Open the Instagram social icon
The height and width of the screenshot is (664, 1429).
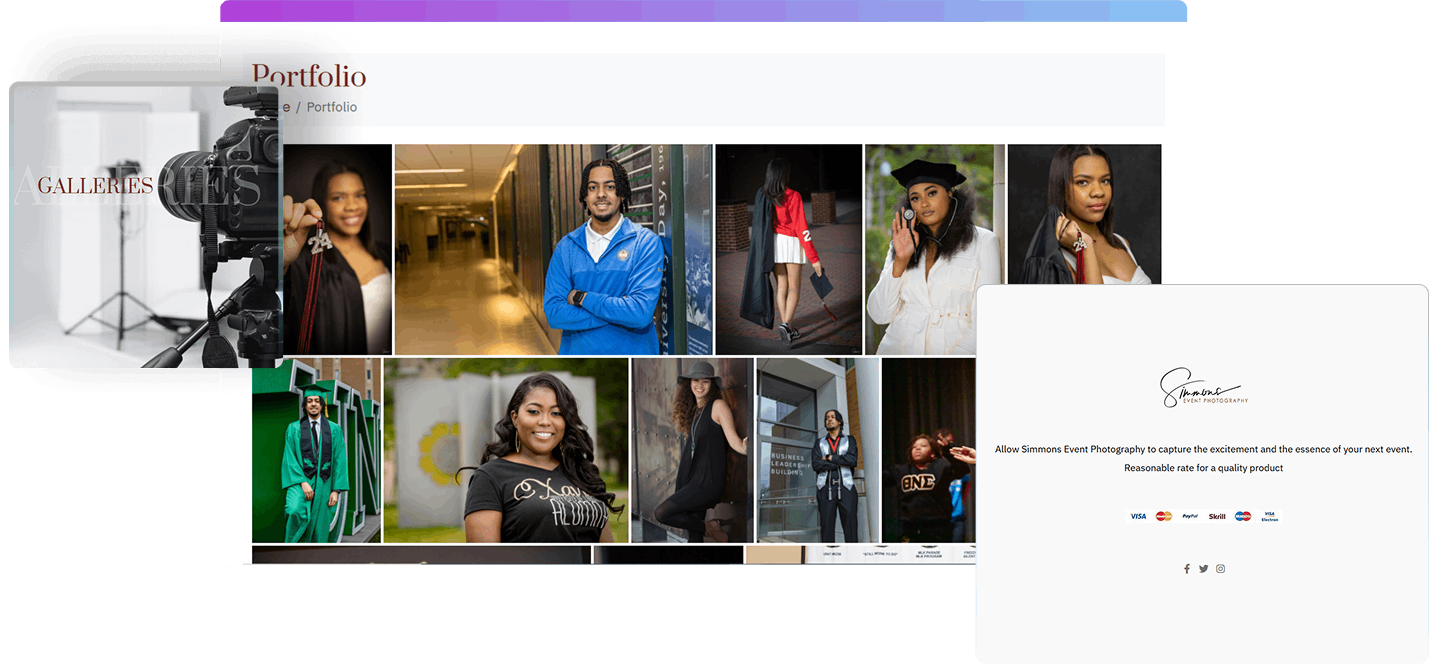tap(1220, 569)
